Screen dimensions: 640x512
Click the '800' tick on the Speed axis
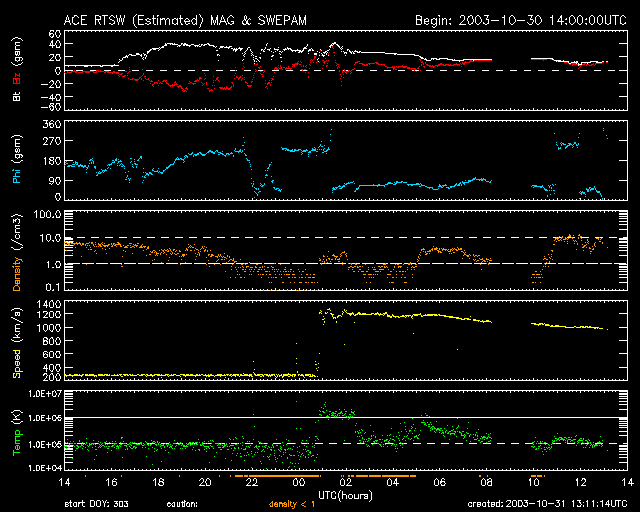(x=52, y=341)
